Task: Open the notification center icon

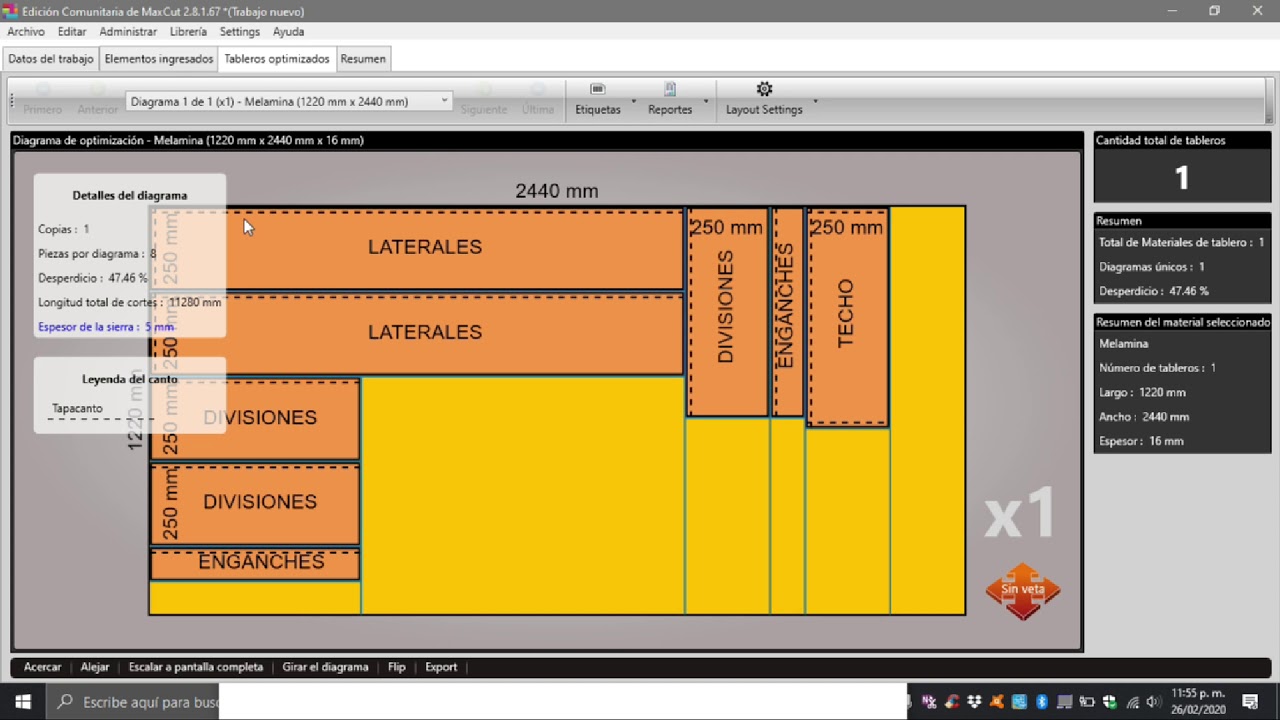Action: 1250,702
